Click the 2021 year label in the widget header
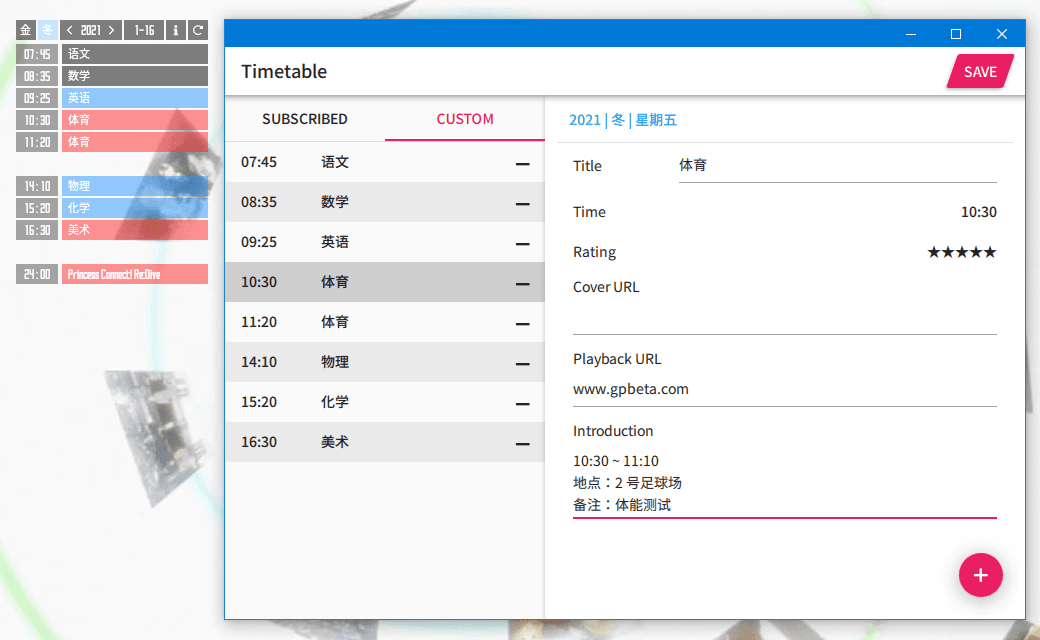This screenshot has width=1040, height=640. [91, 30]
